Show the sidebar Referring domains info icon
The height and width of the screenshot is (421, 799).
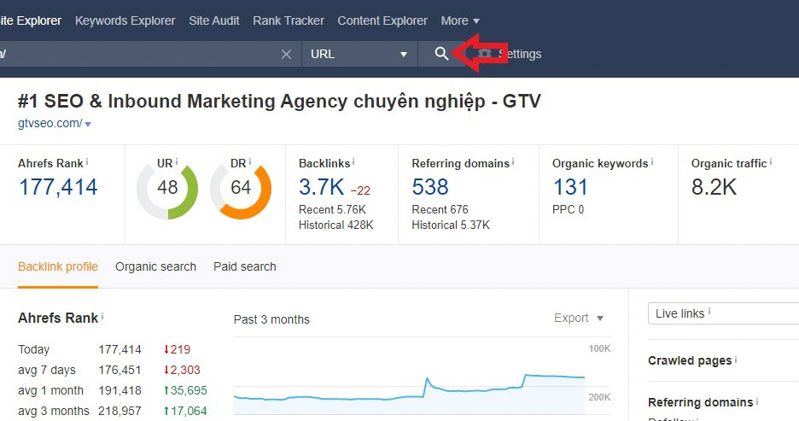(x=757, y=401)
